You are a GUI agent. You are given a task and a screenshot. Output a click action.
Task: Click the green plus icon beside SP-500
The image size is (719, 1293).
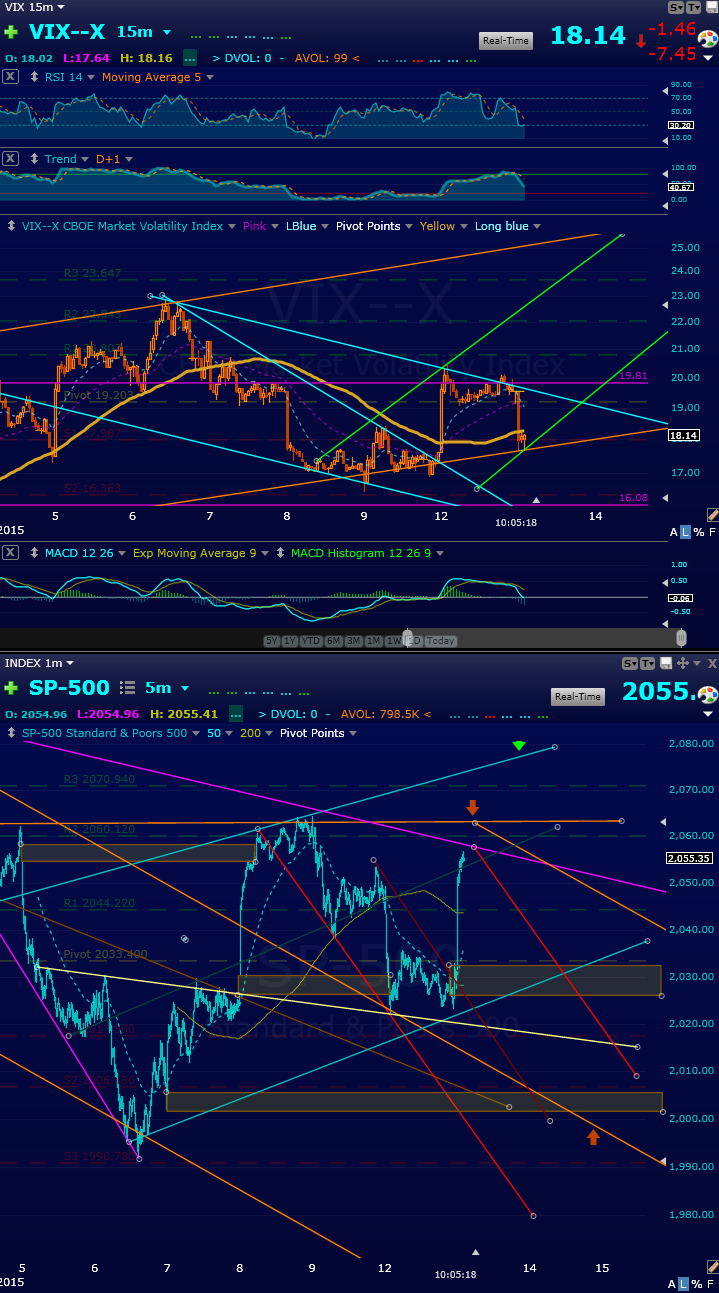(x=11, y=688)
